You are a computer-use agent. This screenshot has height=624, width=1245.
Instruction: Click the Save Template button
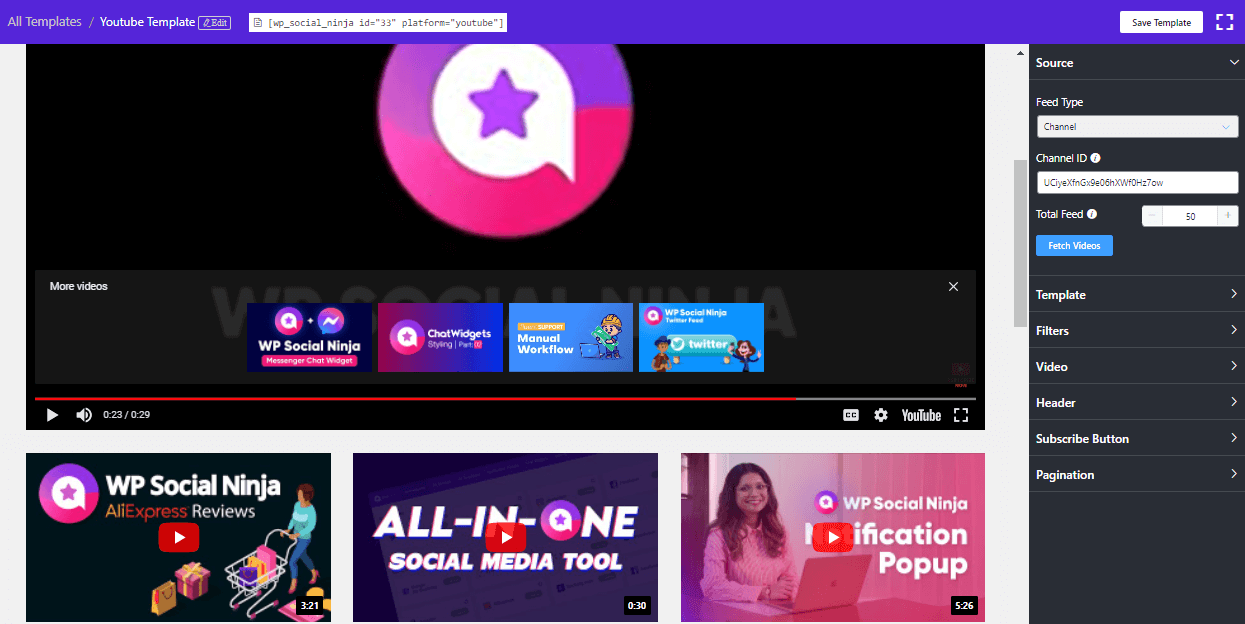point(1161,22)
